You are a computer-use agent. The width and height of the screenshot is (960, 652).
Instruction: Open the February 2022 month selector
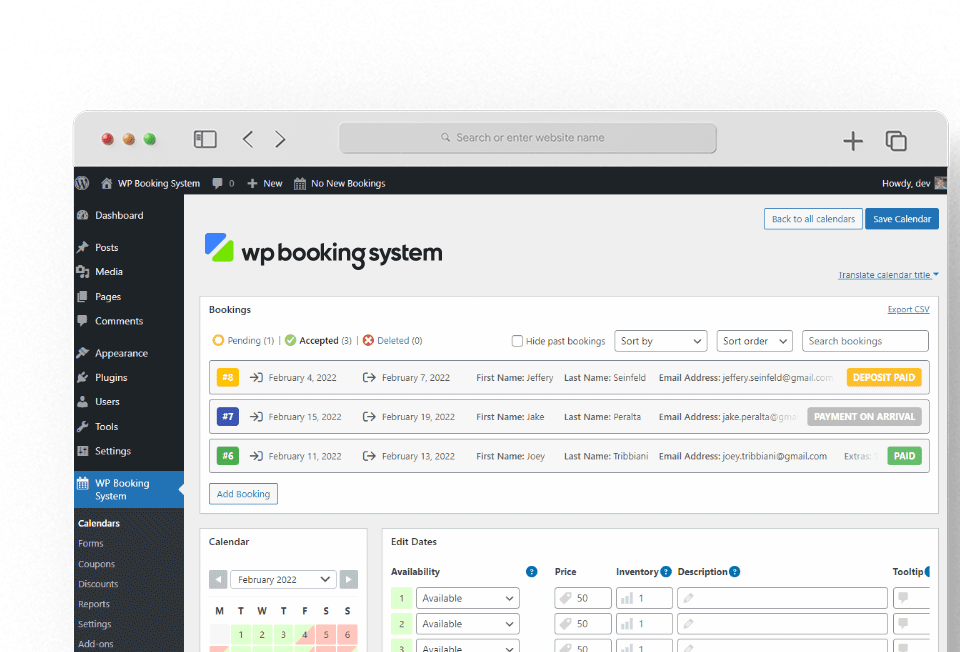(x=284, y=580)
